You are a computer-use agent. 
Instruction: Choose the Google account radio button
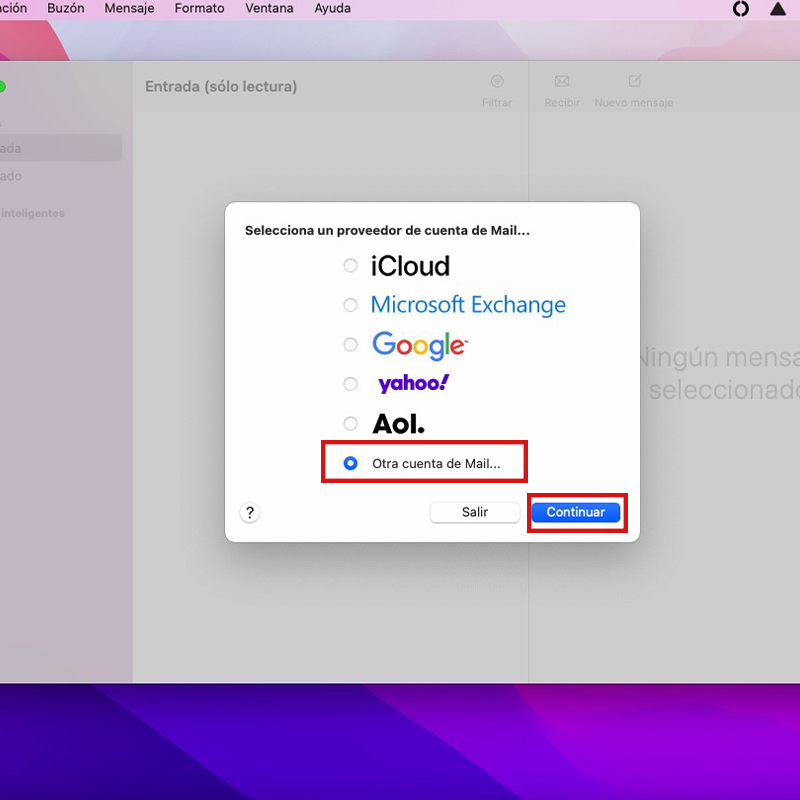[x=350, y=345]
